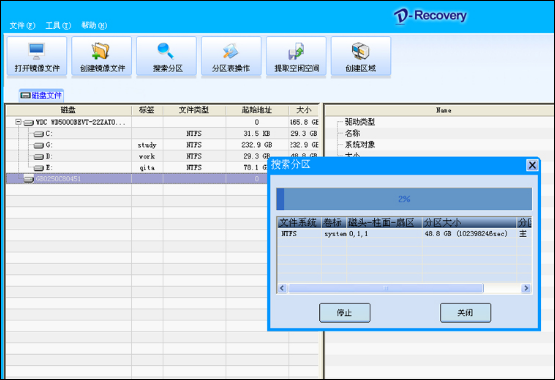Open the 文件(F) menu
This screenshot has width=555, height=380.
pos(22,25)
